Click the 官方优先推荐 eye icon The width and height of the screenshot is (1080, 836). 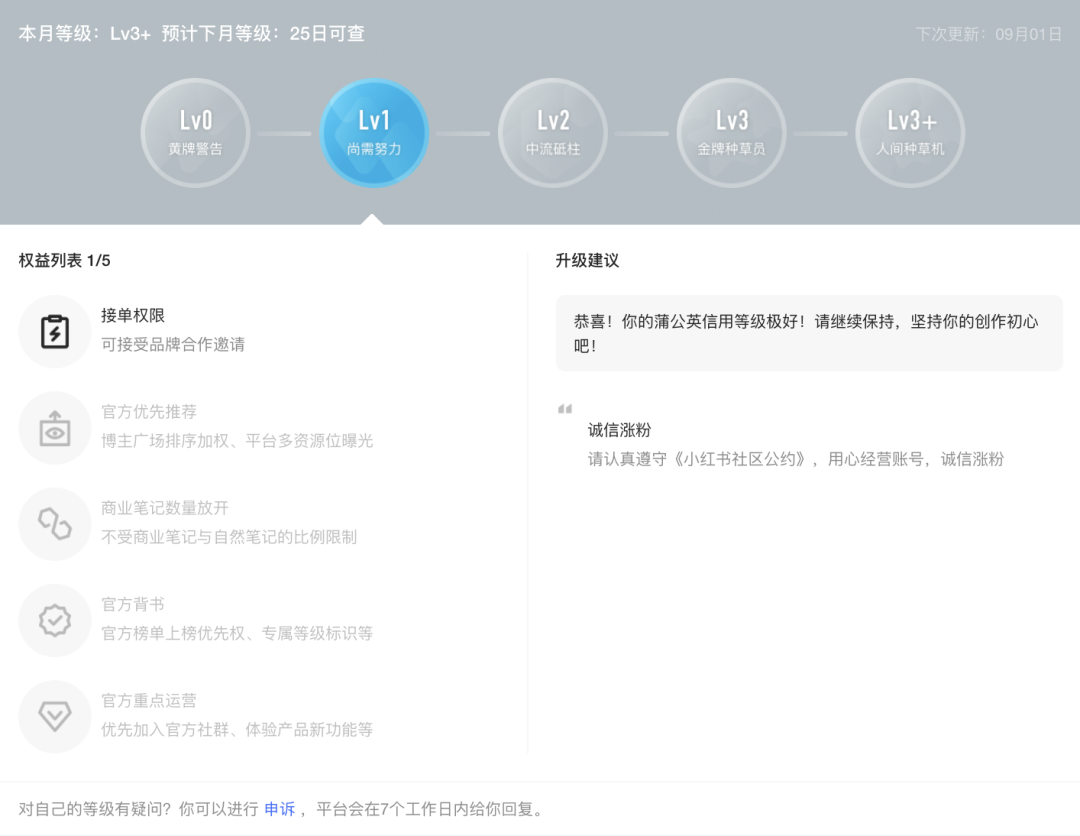coord(55,428)
